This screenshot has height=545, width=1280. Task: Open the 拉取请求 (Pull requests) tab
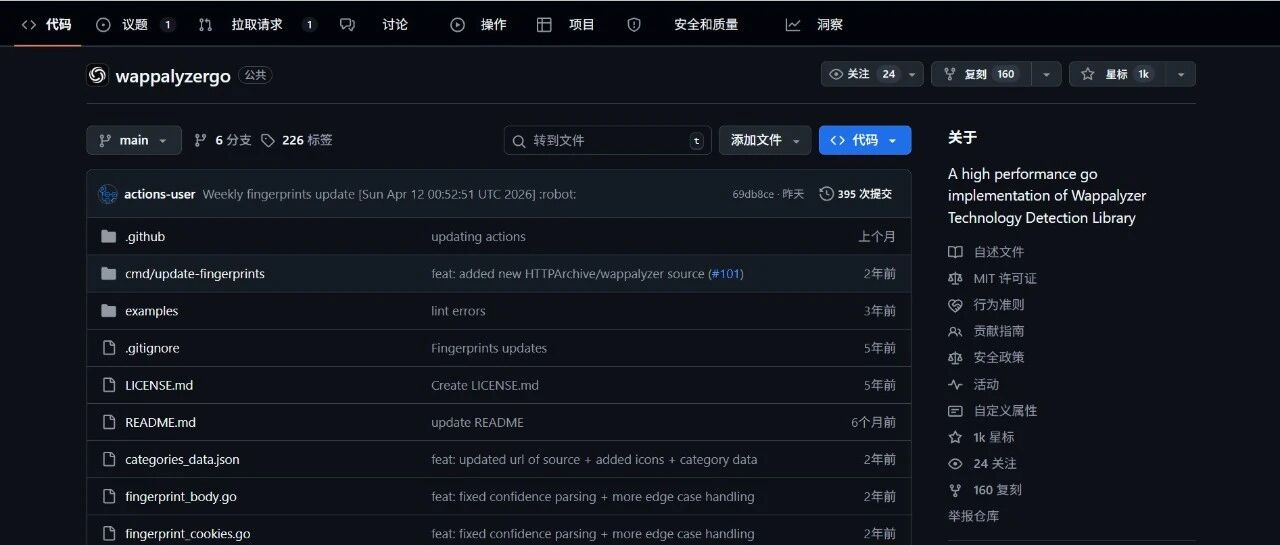pos(257,24)
